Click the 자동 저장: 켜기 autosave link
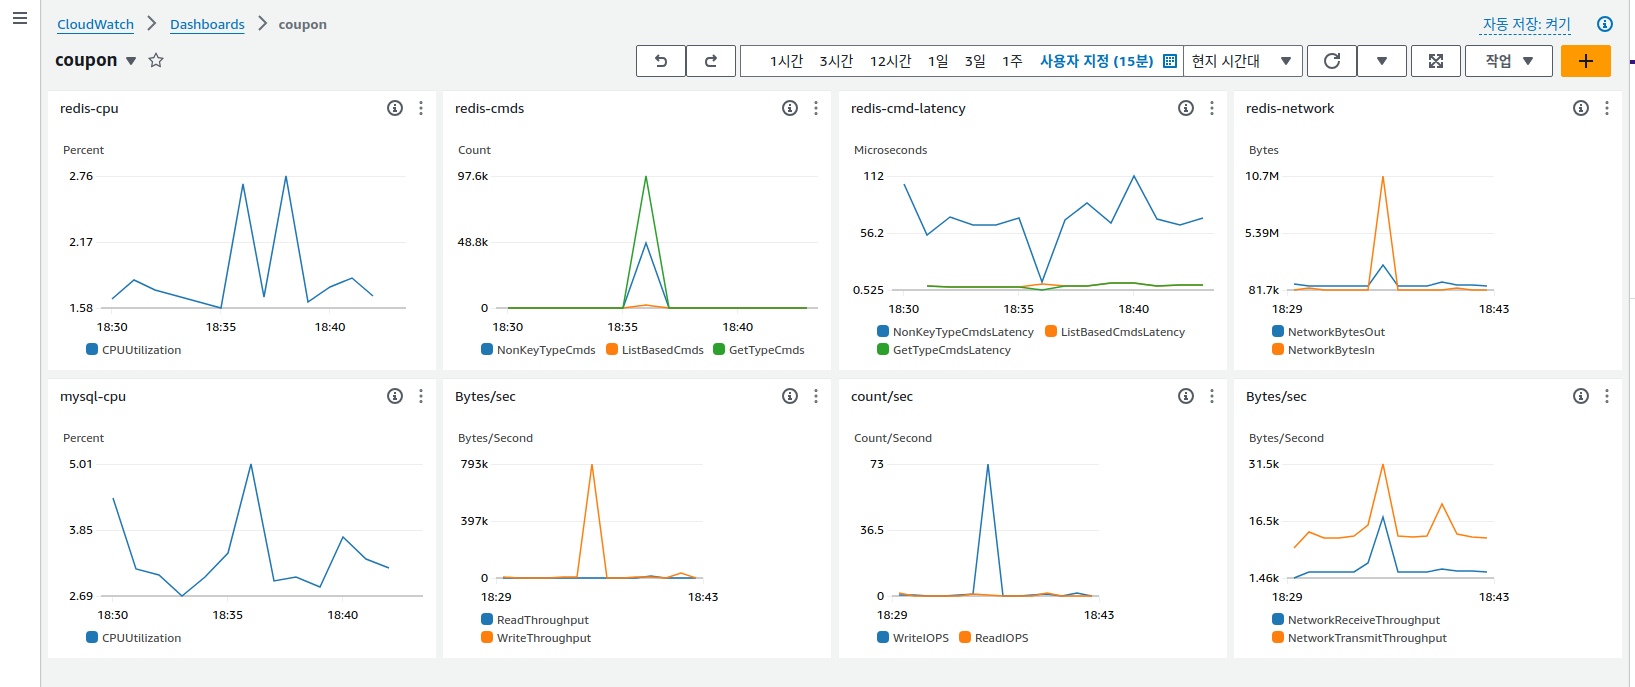 (1526, 24)
